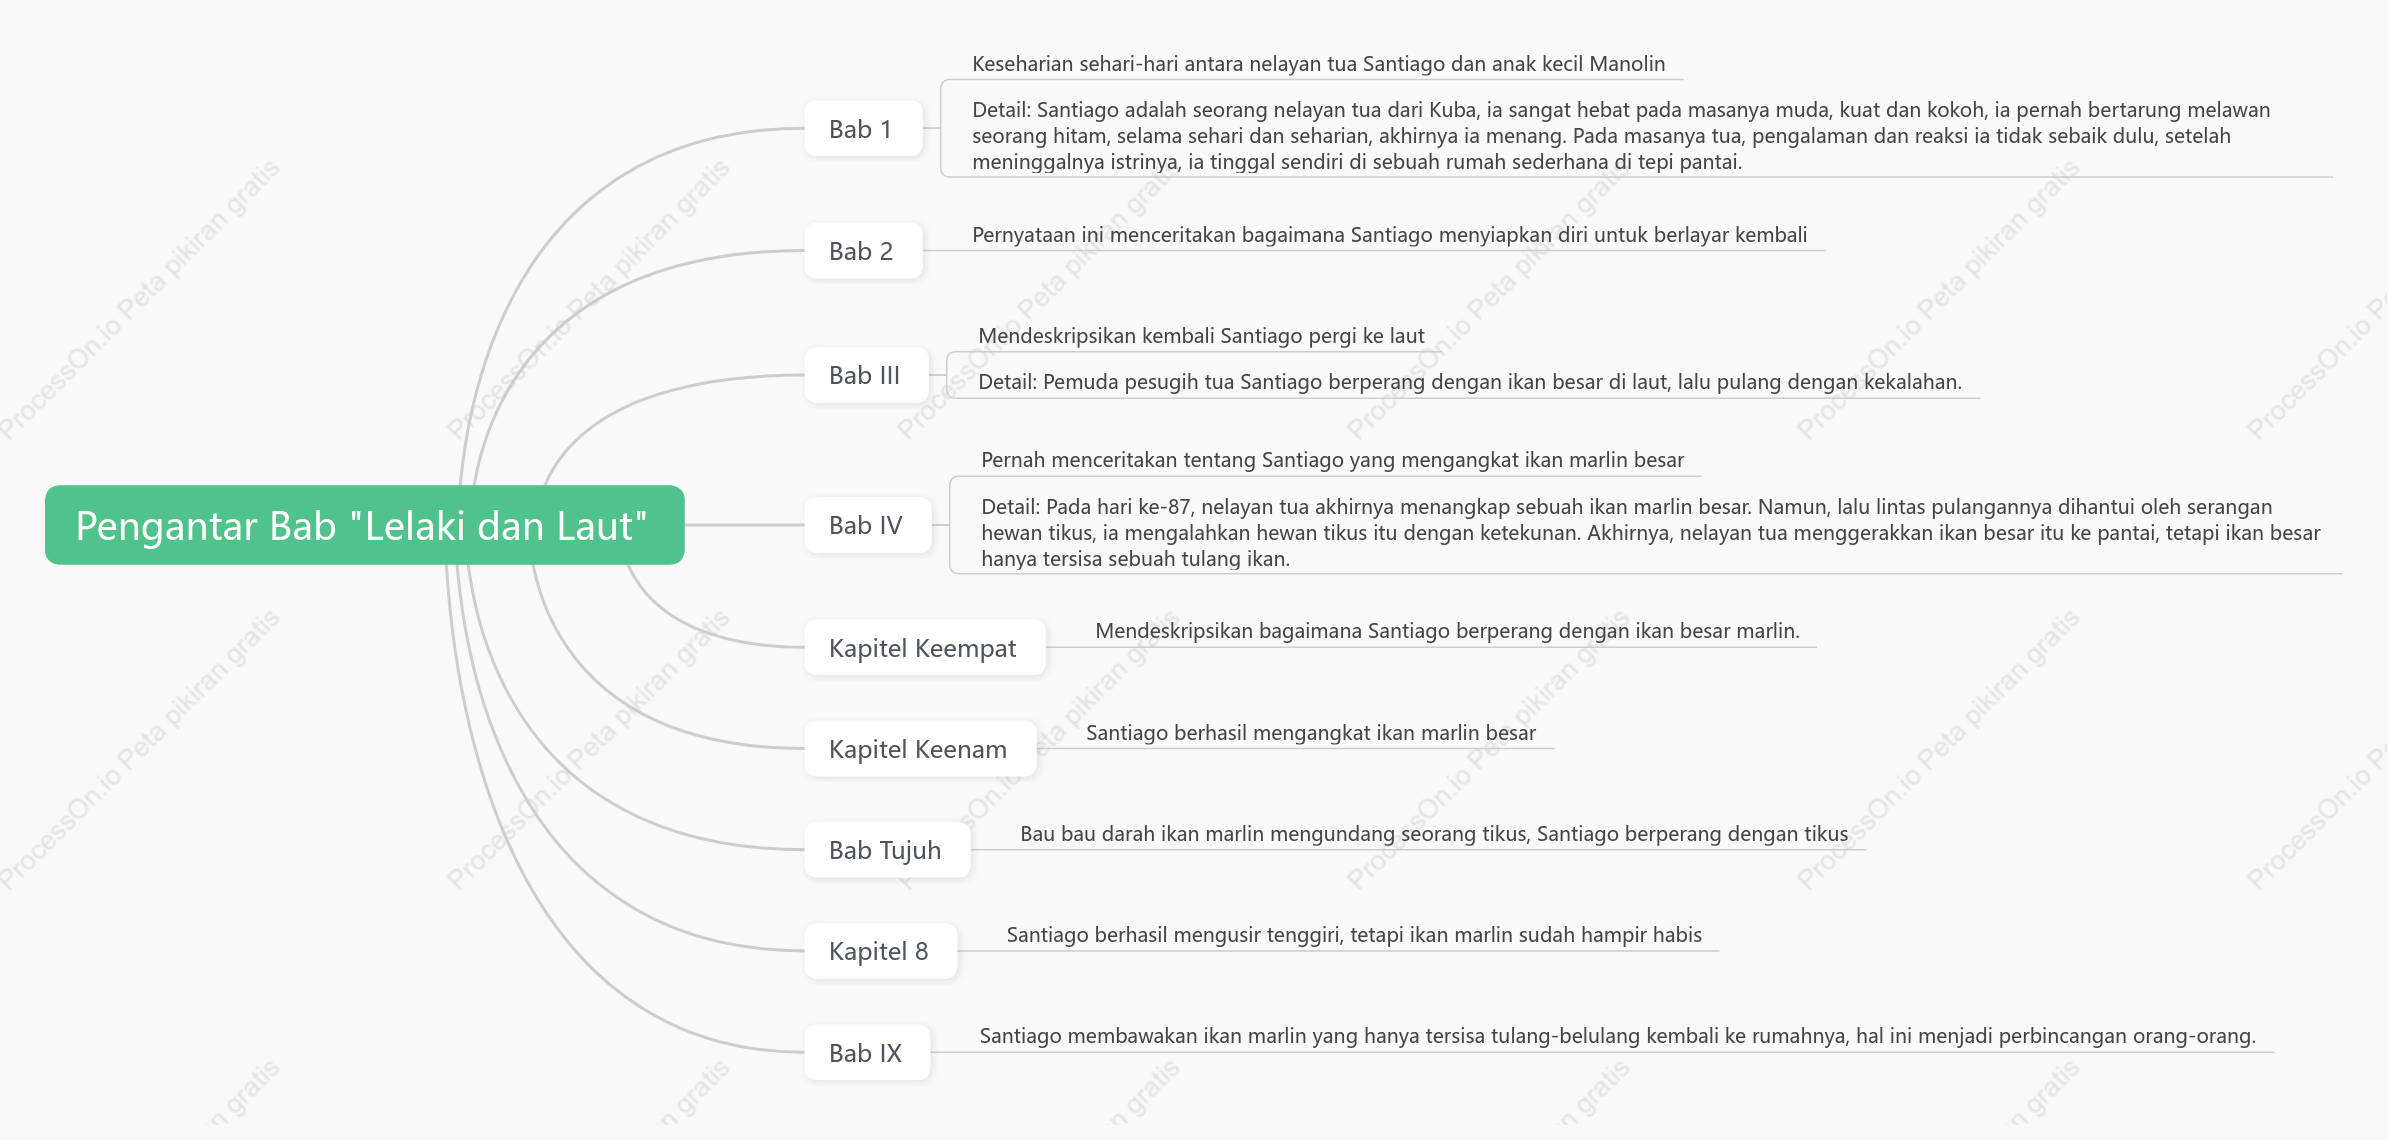Screen dimensions: 2388x1140
Task: Select the Bab 1 node
Action: [x=863, y=129]
